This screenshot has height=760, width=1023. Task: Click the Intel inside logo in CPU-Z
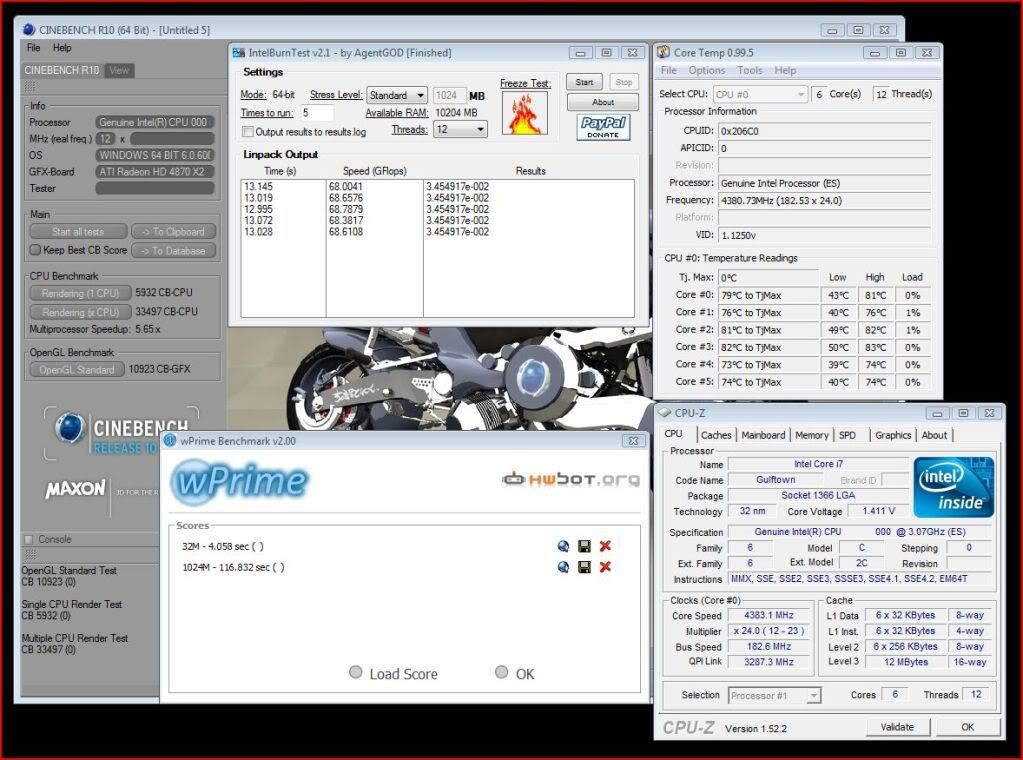click(x=954, y=487)
